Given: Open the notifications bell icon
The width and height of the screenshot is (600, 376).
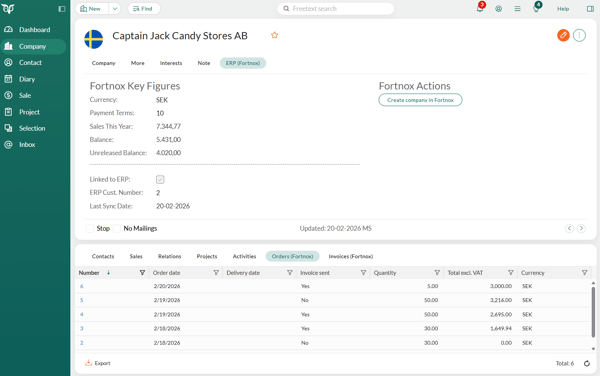Looking at the screenshot, I should (x=479, y=8).
